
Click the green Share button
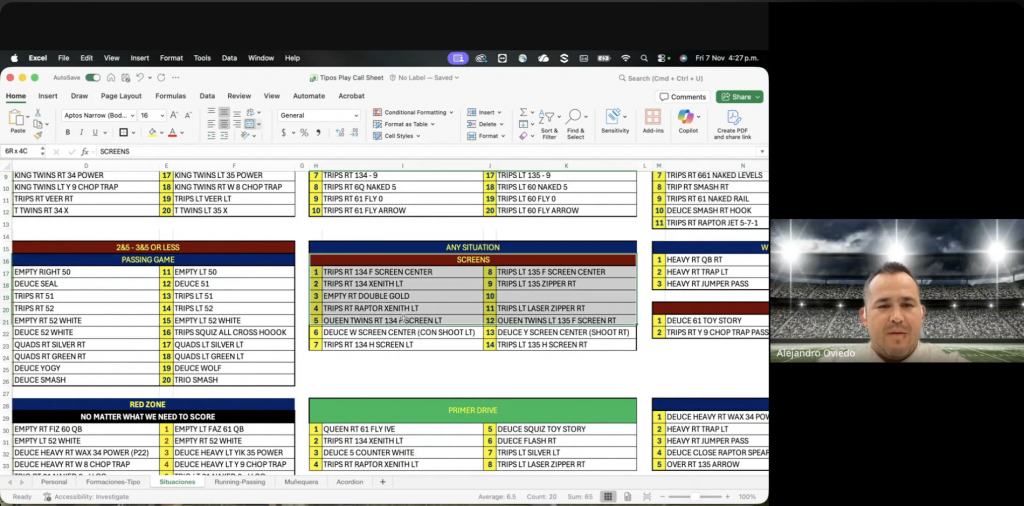tap(739, 96)
